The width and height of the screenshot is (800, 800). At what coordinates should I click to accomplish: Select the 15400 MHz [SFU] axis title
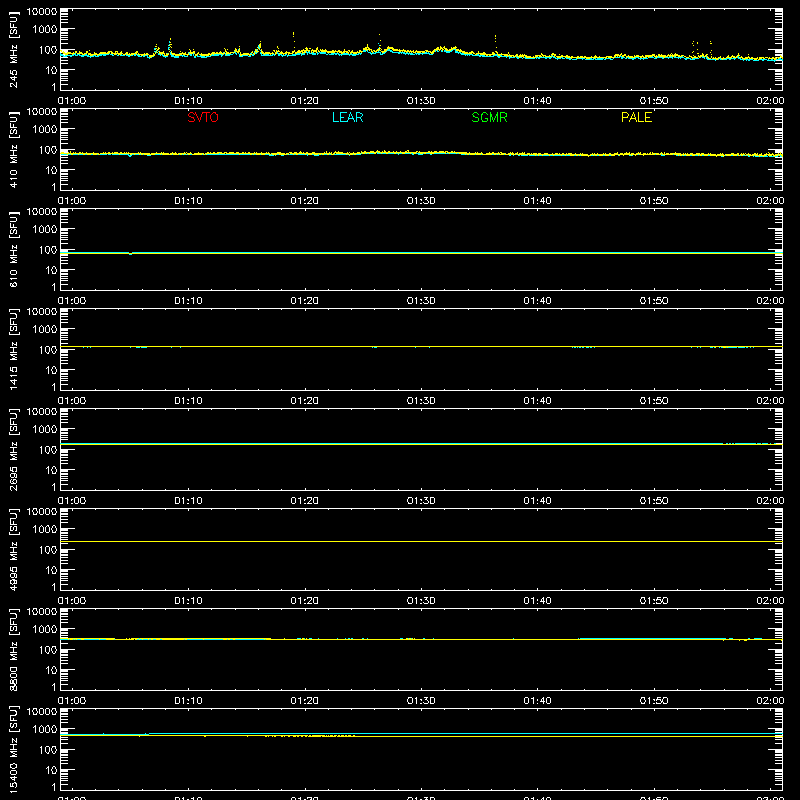tap(14, 749)
